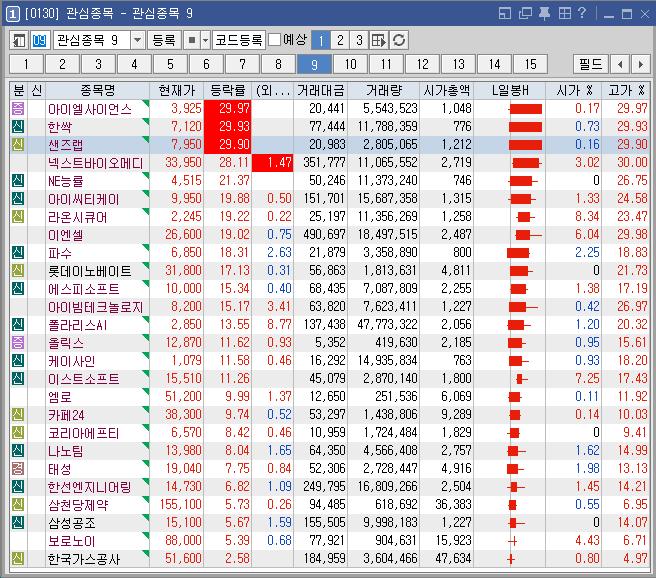
Task: Click the pin icon in title bar
Action: click(544, 13)
